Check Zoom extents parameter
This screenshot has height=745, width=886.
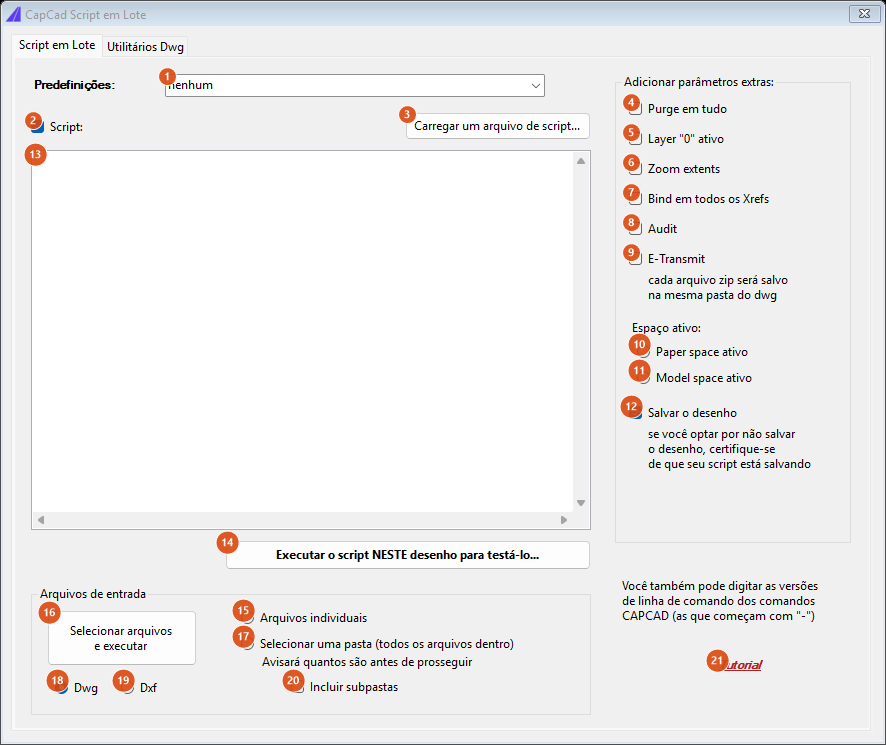click(x=636, y=169)
